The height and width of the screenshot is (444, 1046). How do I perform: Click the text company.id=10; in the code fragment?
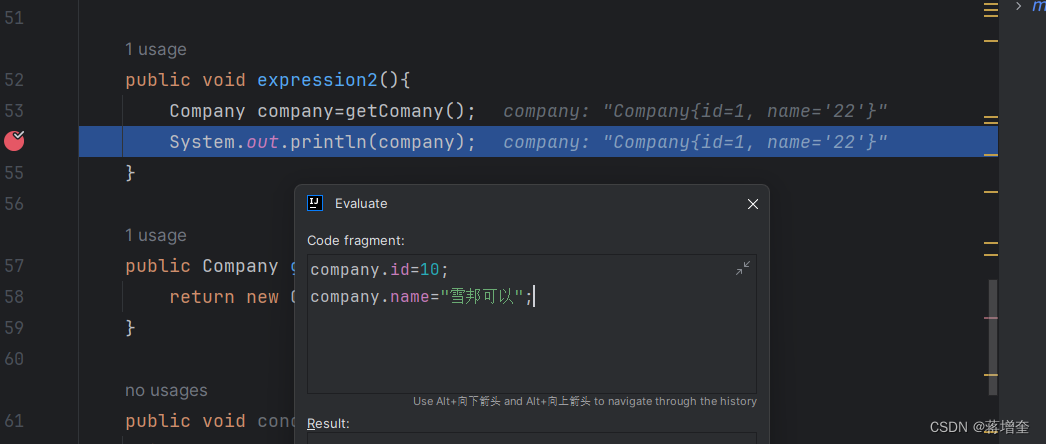(x=380, y=270)
